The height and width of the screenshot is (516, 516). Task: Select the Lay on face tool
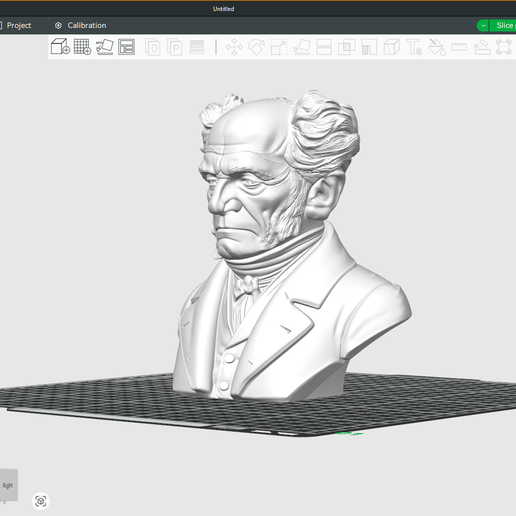click(x=302, y=47)
